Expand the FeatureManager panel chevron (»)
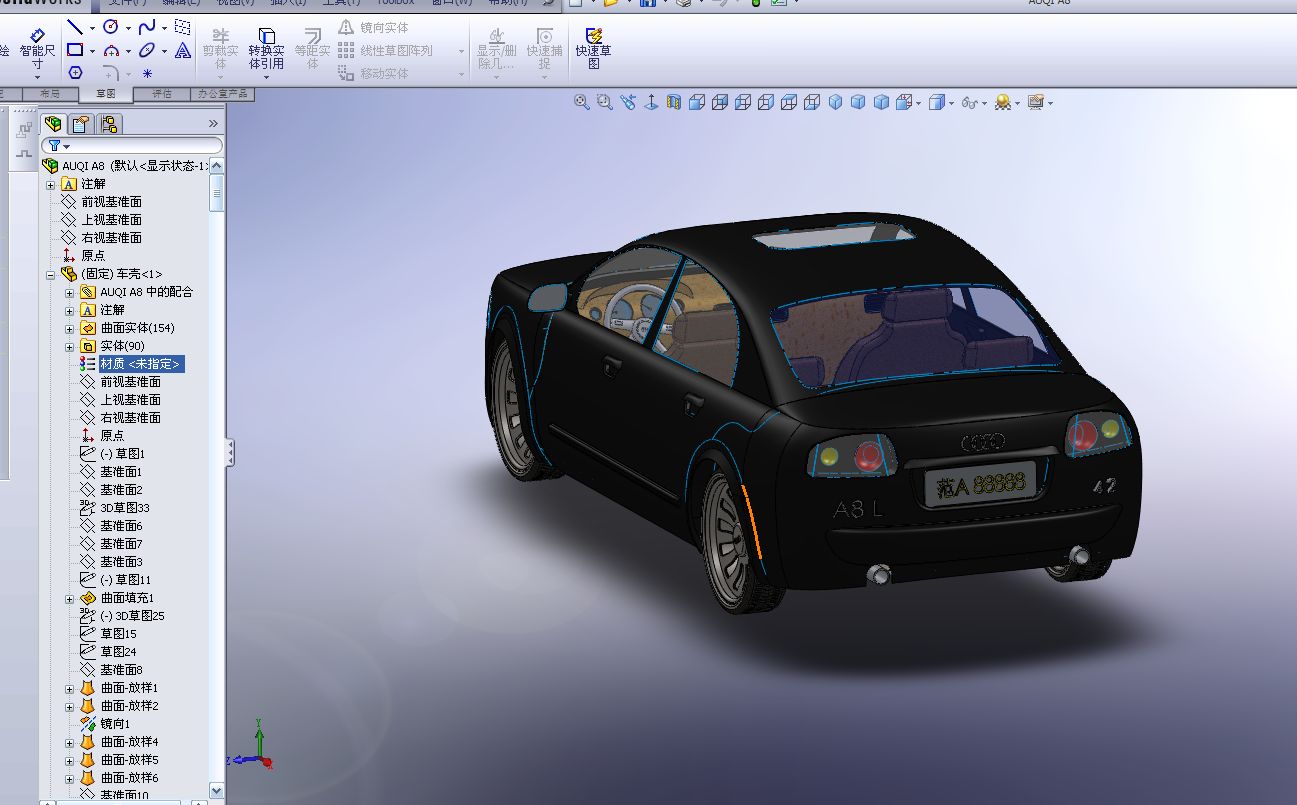The height and width of the screenshot is (805, 1297). (213, 124)
